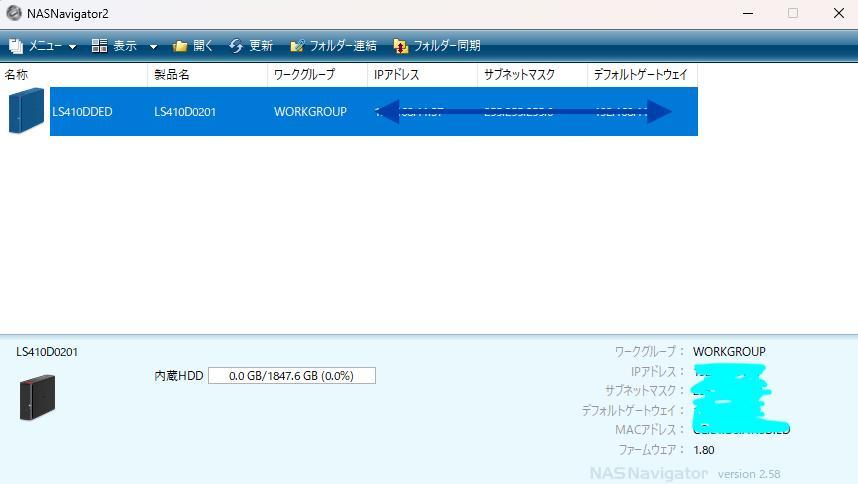The width and height of the screenshot is (858, 484).
Task: Sort by the サブネットマスク column header
Action: [x=532, y=75]
